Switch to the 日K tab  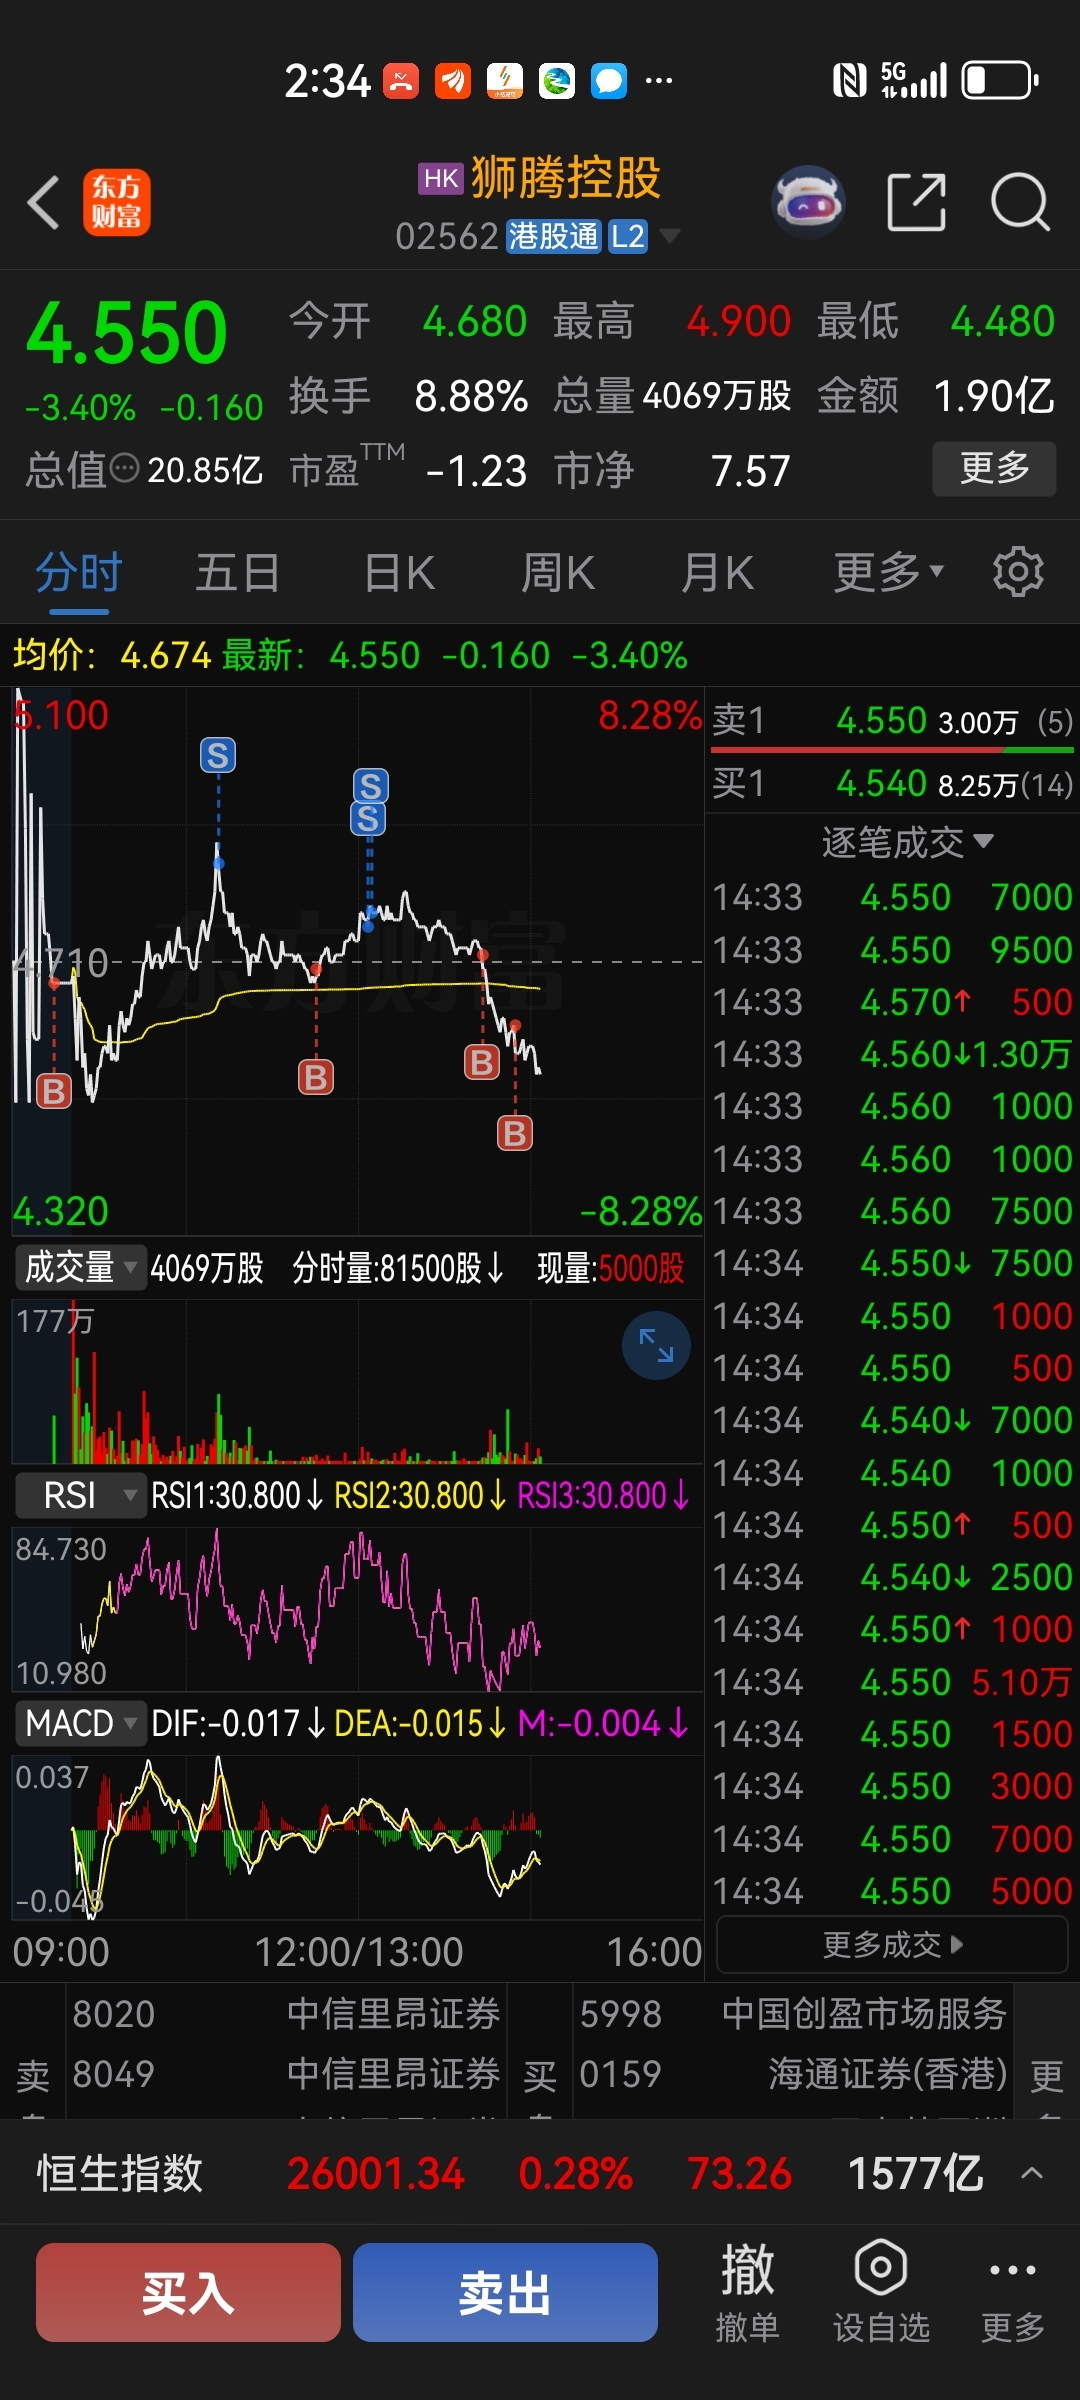tap(399, 572)
